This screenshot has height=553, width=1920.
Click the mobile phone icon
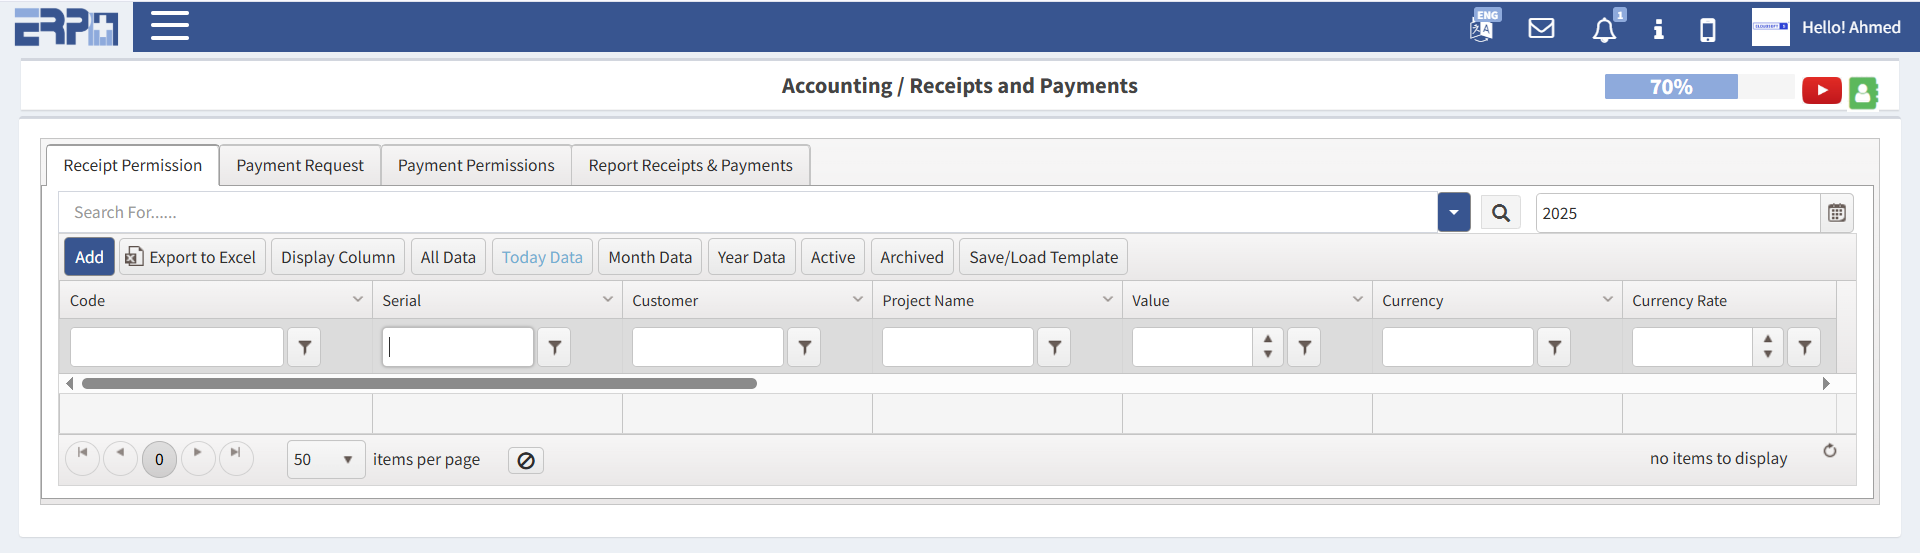pyautogui.click(x=1707, y=30)
